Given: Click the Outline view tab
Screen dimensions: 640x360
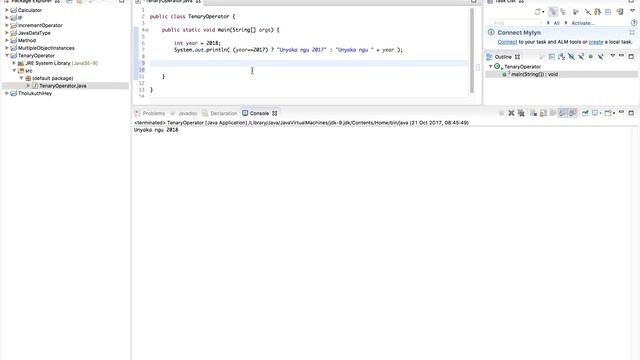Looking at the screenshot, I should (503, 57).
